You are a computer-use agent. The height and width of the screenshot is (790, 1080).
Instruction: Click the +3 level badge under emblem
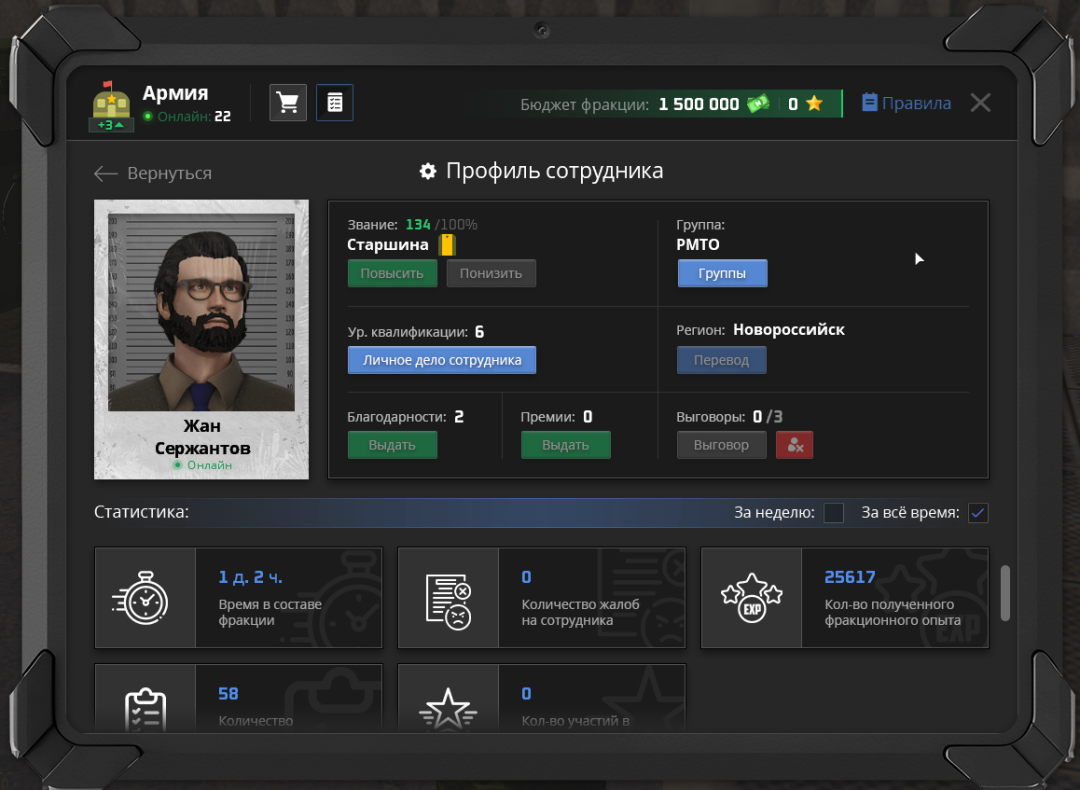coord(111,125)
